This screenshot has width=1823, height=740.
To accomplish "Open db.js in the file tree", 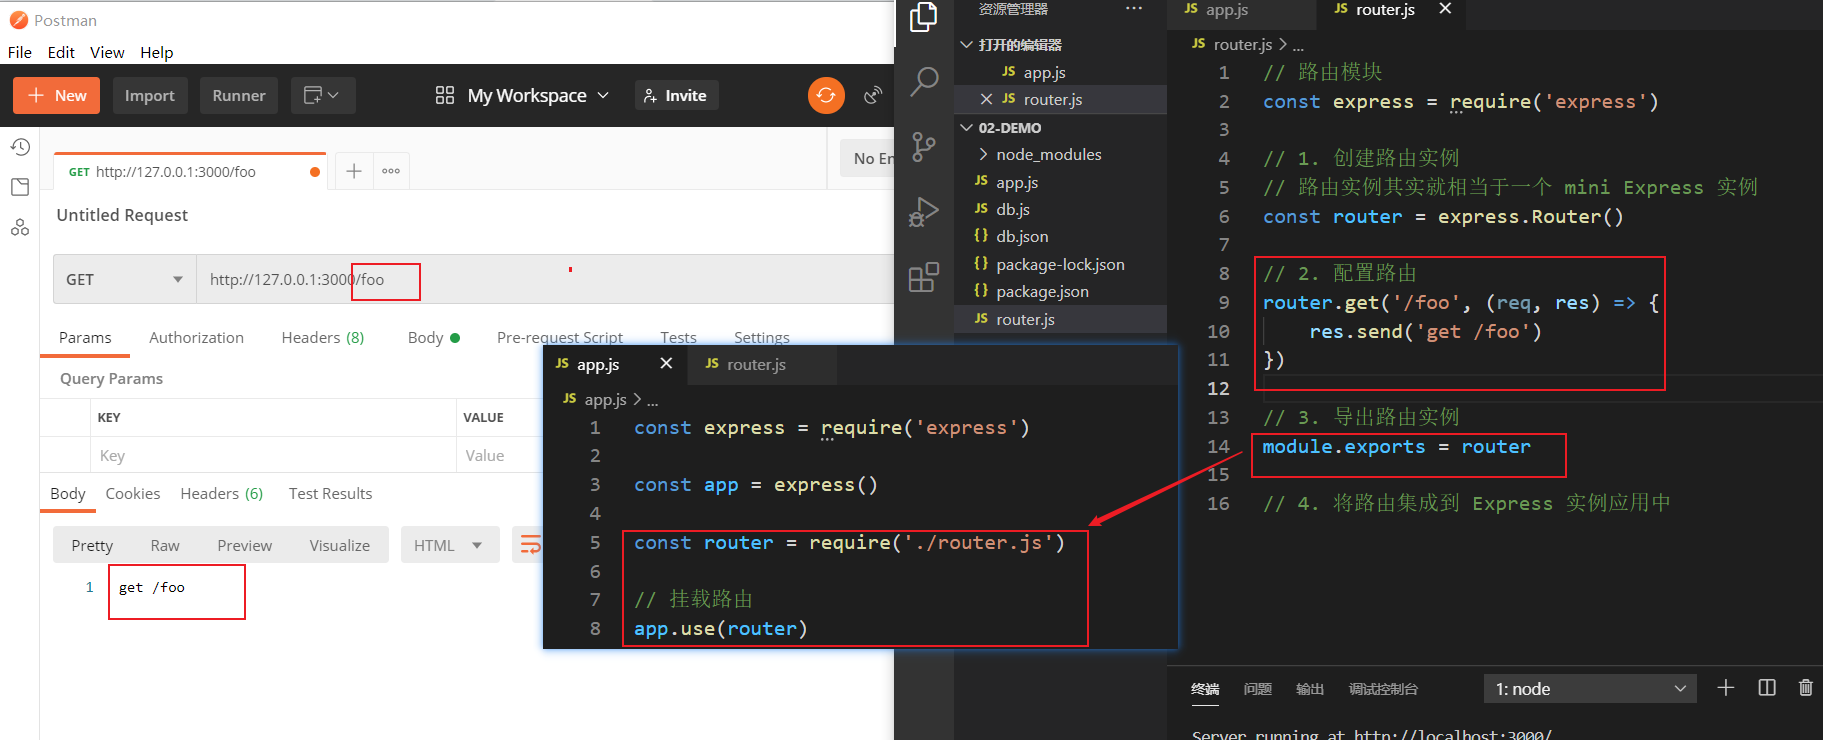I will (x=1012, y=209).
